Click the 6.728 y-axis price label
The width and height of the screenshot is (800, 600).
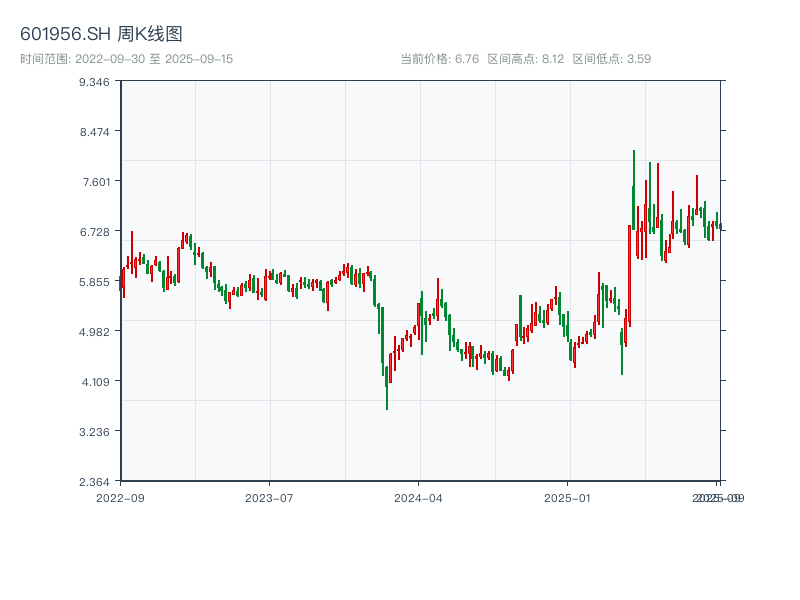93,231
